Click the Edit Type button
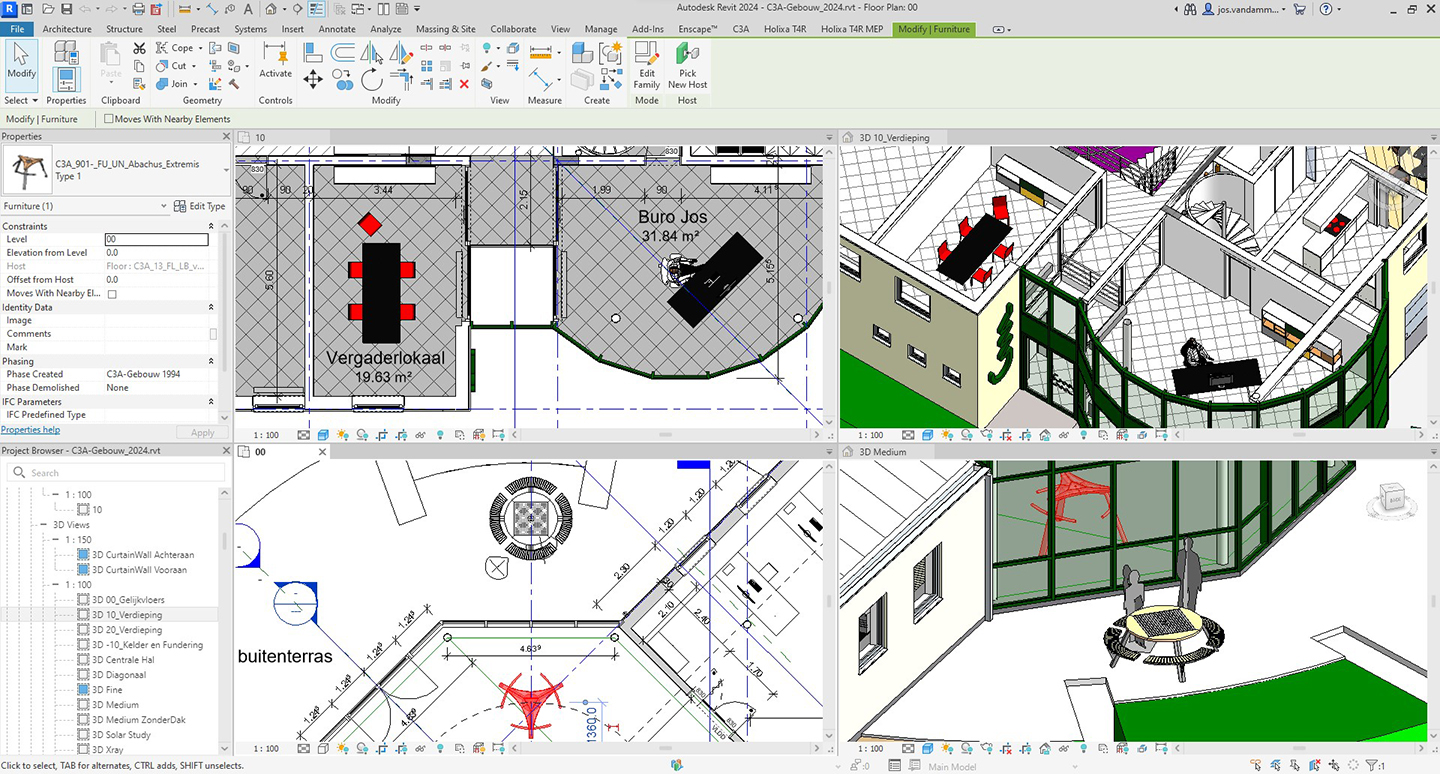1440x774 pixels. click(x=200, y=206)
